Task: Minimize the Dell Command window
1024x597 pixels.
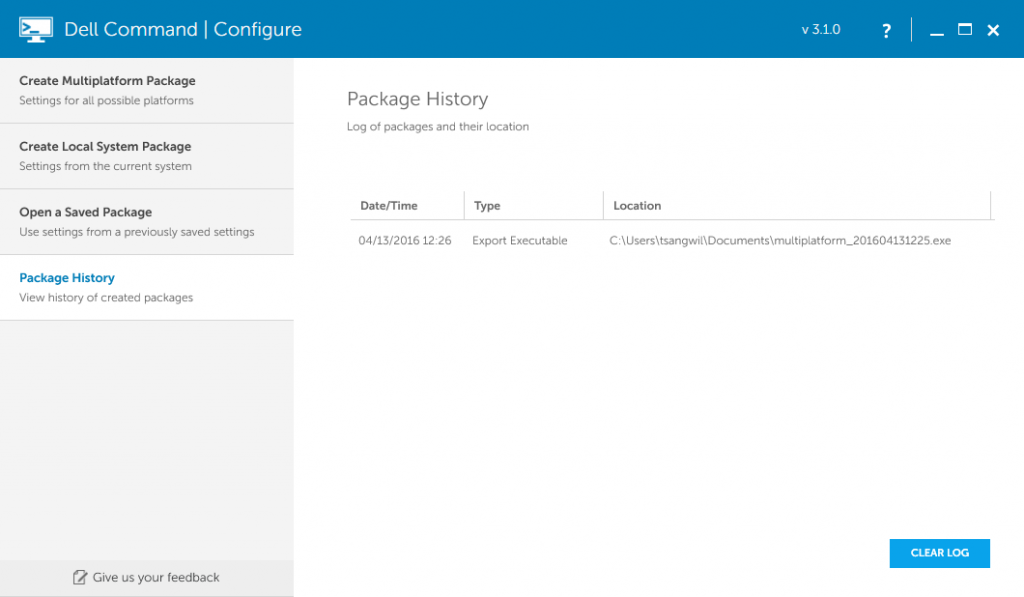Action: tap(937, 31)
